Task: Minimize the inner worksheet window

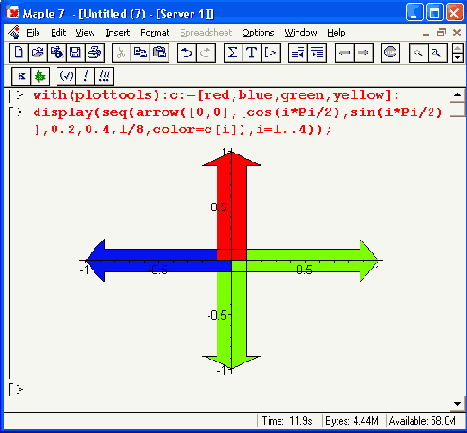Action: coord(426,33)
